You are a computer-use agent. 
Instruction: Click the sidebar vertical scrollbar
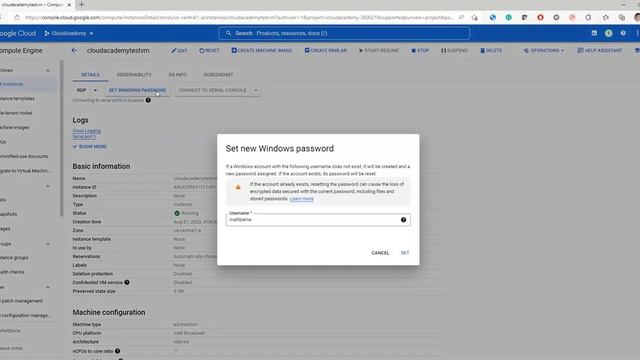point(62,138)
